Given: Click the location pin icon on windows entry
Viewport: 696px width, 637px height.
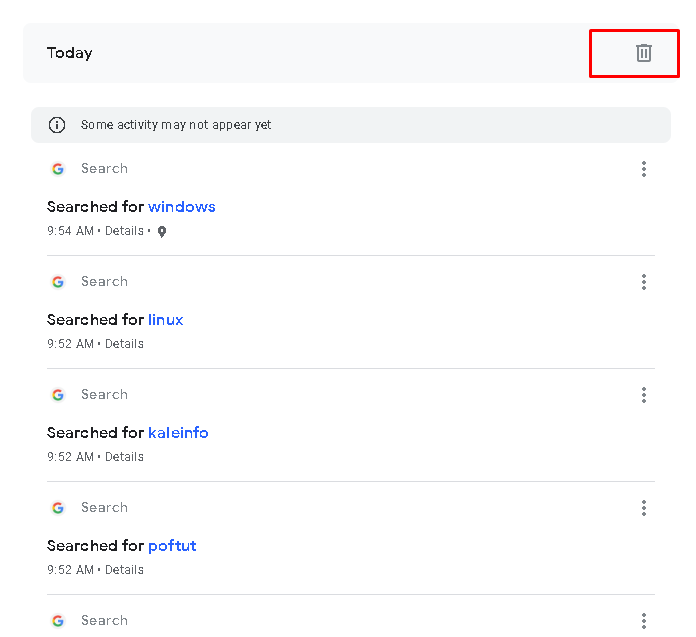Looking at the screenshot, I should coord(162,232).
